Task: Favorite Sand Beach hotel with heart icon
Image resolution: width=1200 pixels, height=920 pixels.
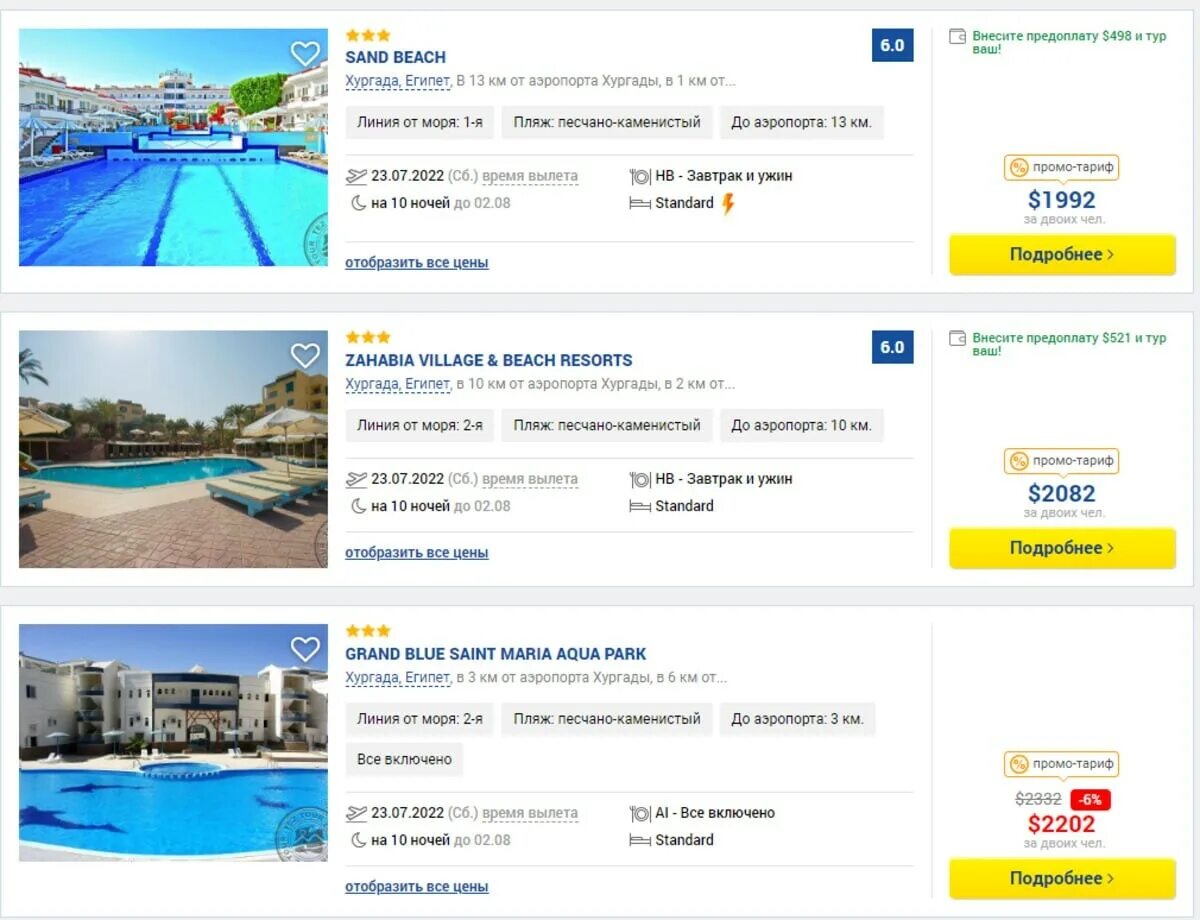Action: 305,53
